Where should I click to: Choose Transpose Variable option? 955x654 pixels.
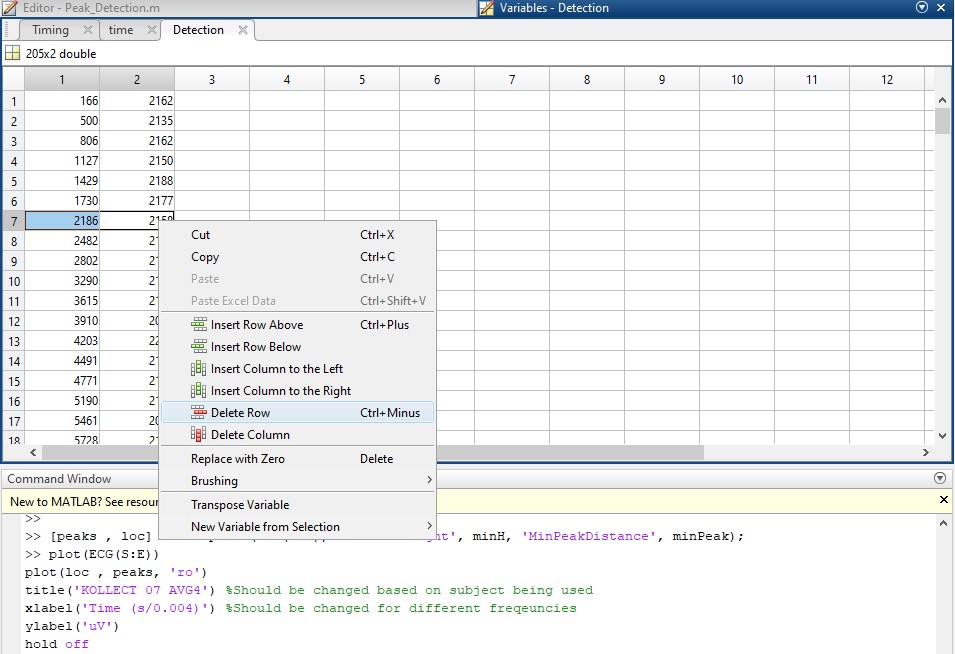(x=240, y=505)
